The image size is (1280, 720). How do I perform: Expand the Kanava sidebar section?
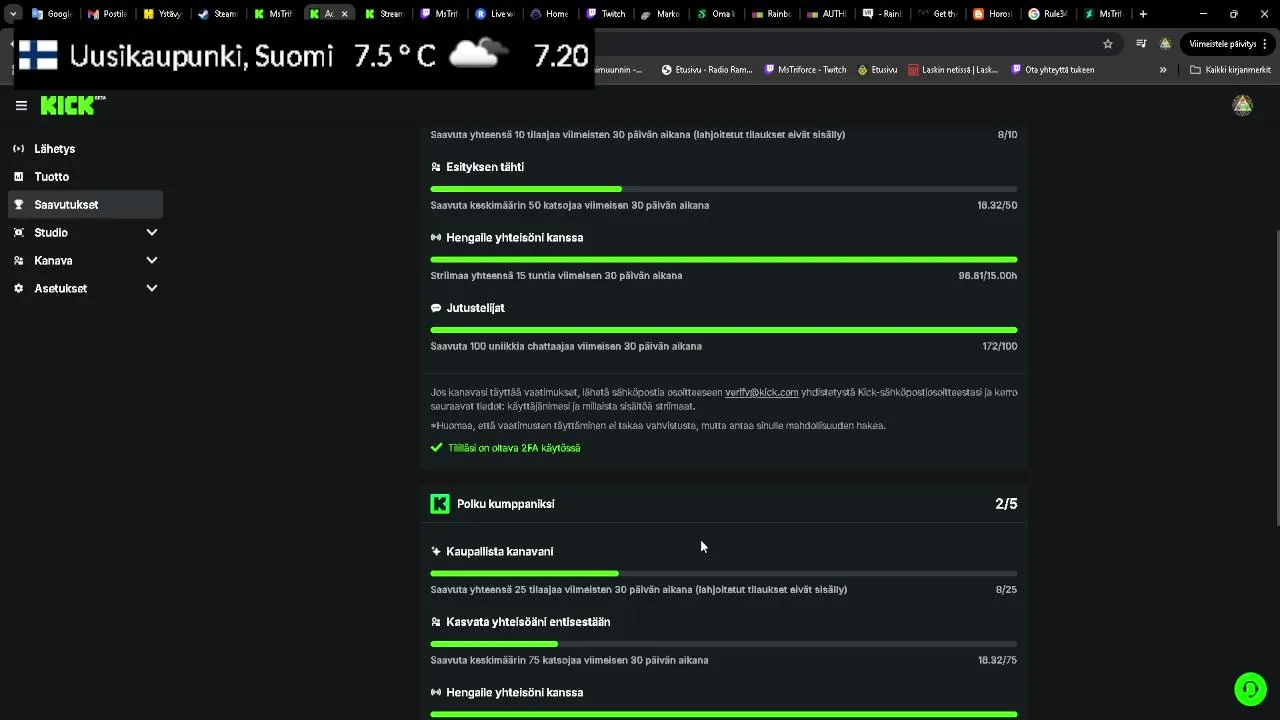(152, 261)
